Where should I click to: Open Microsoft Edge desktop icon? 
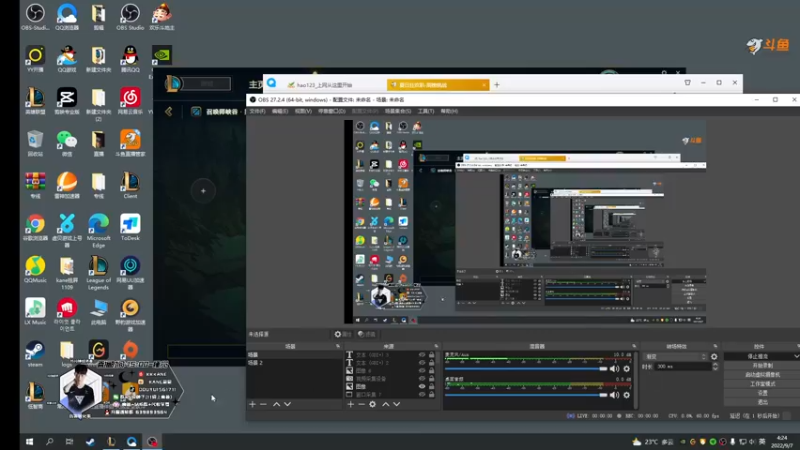98,231
